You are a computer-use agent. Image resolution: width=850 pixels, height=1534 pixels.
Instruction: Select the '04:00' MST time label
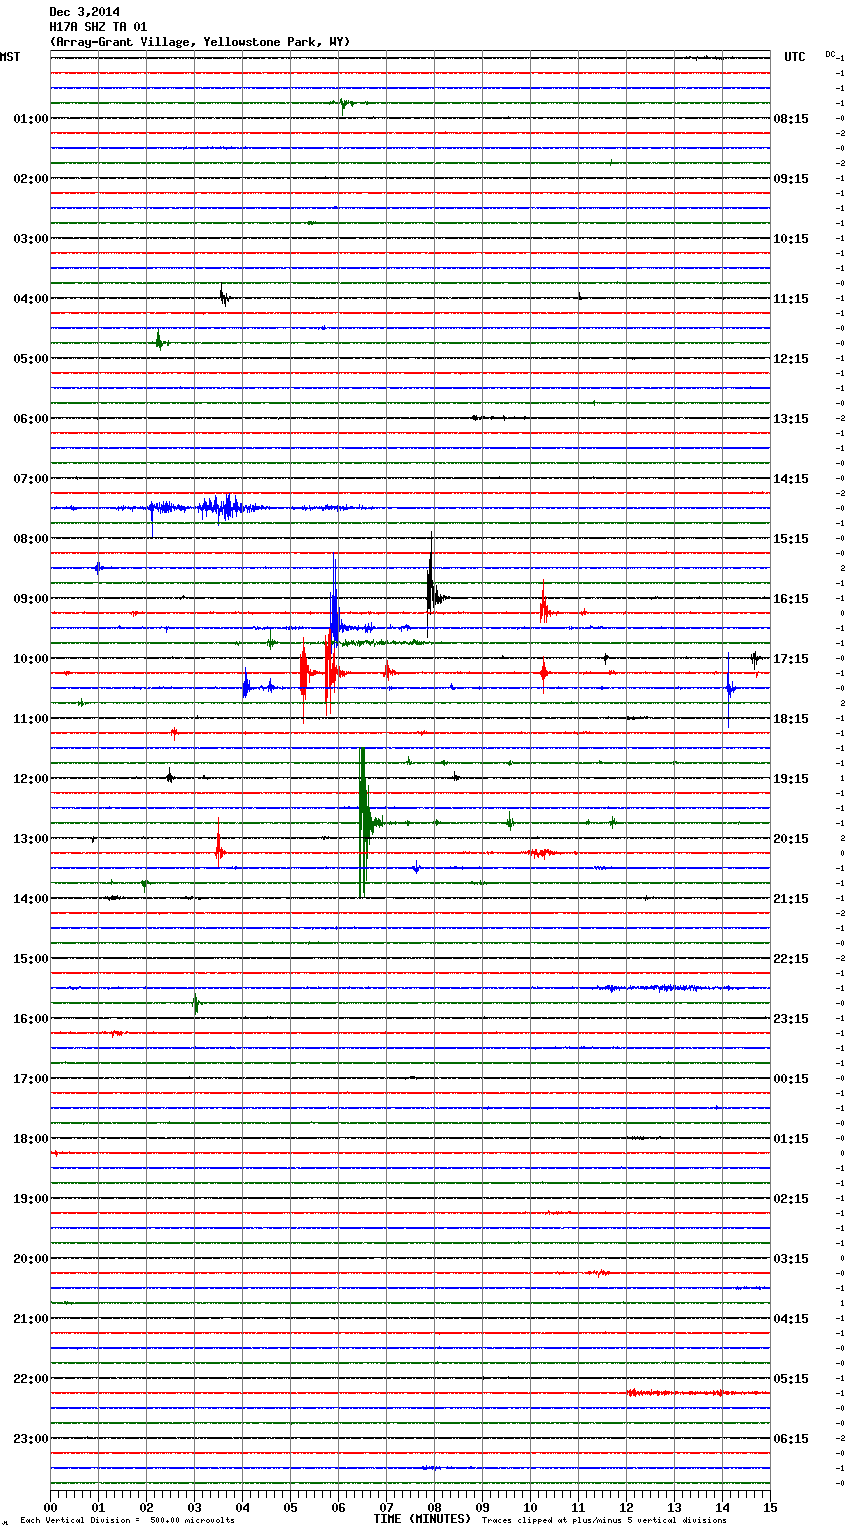pyautogui.click(x=31, y=299)
